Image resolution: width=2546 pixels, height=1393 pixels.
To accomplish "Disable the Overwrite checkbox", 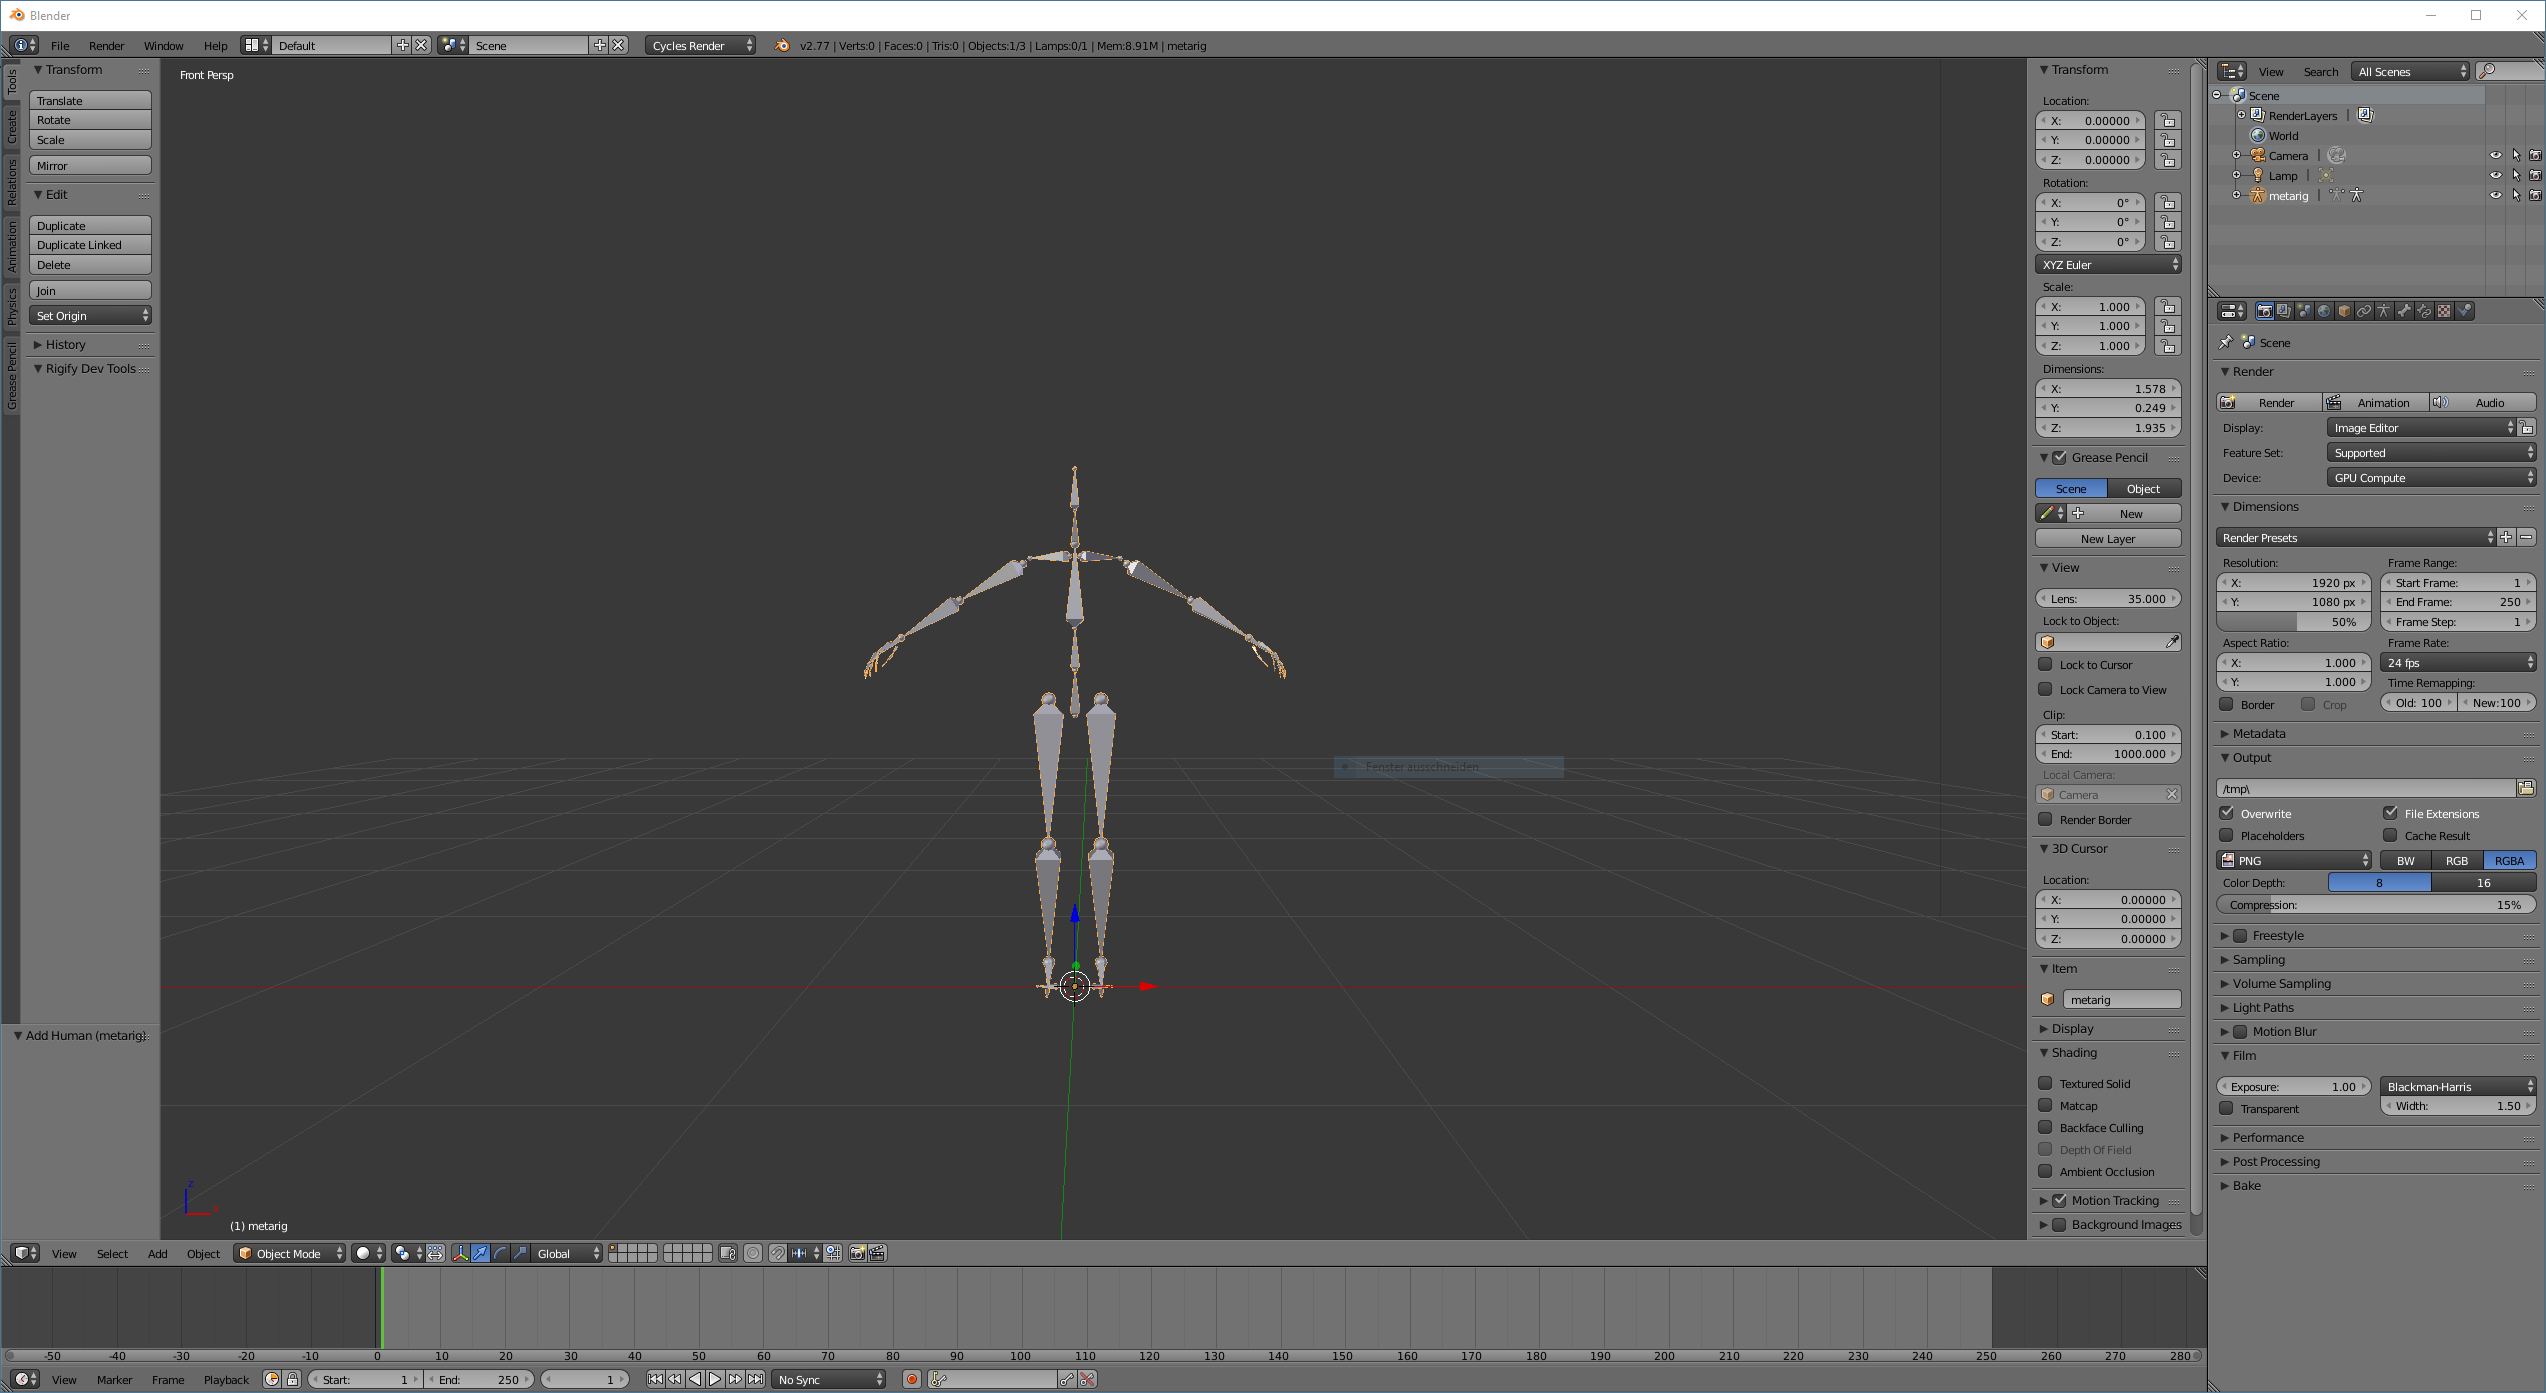I will click(x=2228, y=813).
